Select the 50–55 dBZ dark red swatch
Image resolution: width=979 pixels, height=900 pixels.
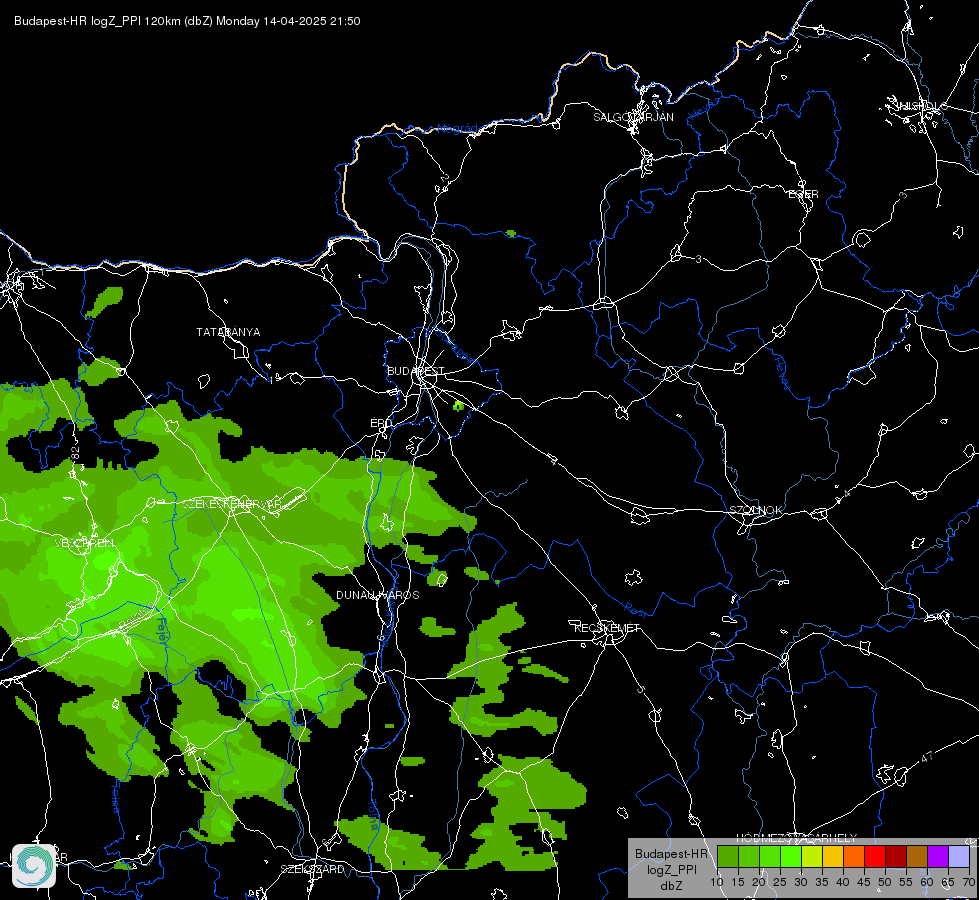click(896, 856)
